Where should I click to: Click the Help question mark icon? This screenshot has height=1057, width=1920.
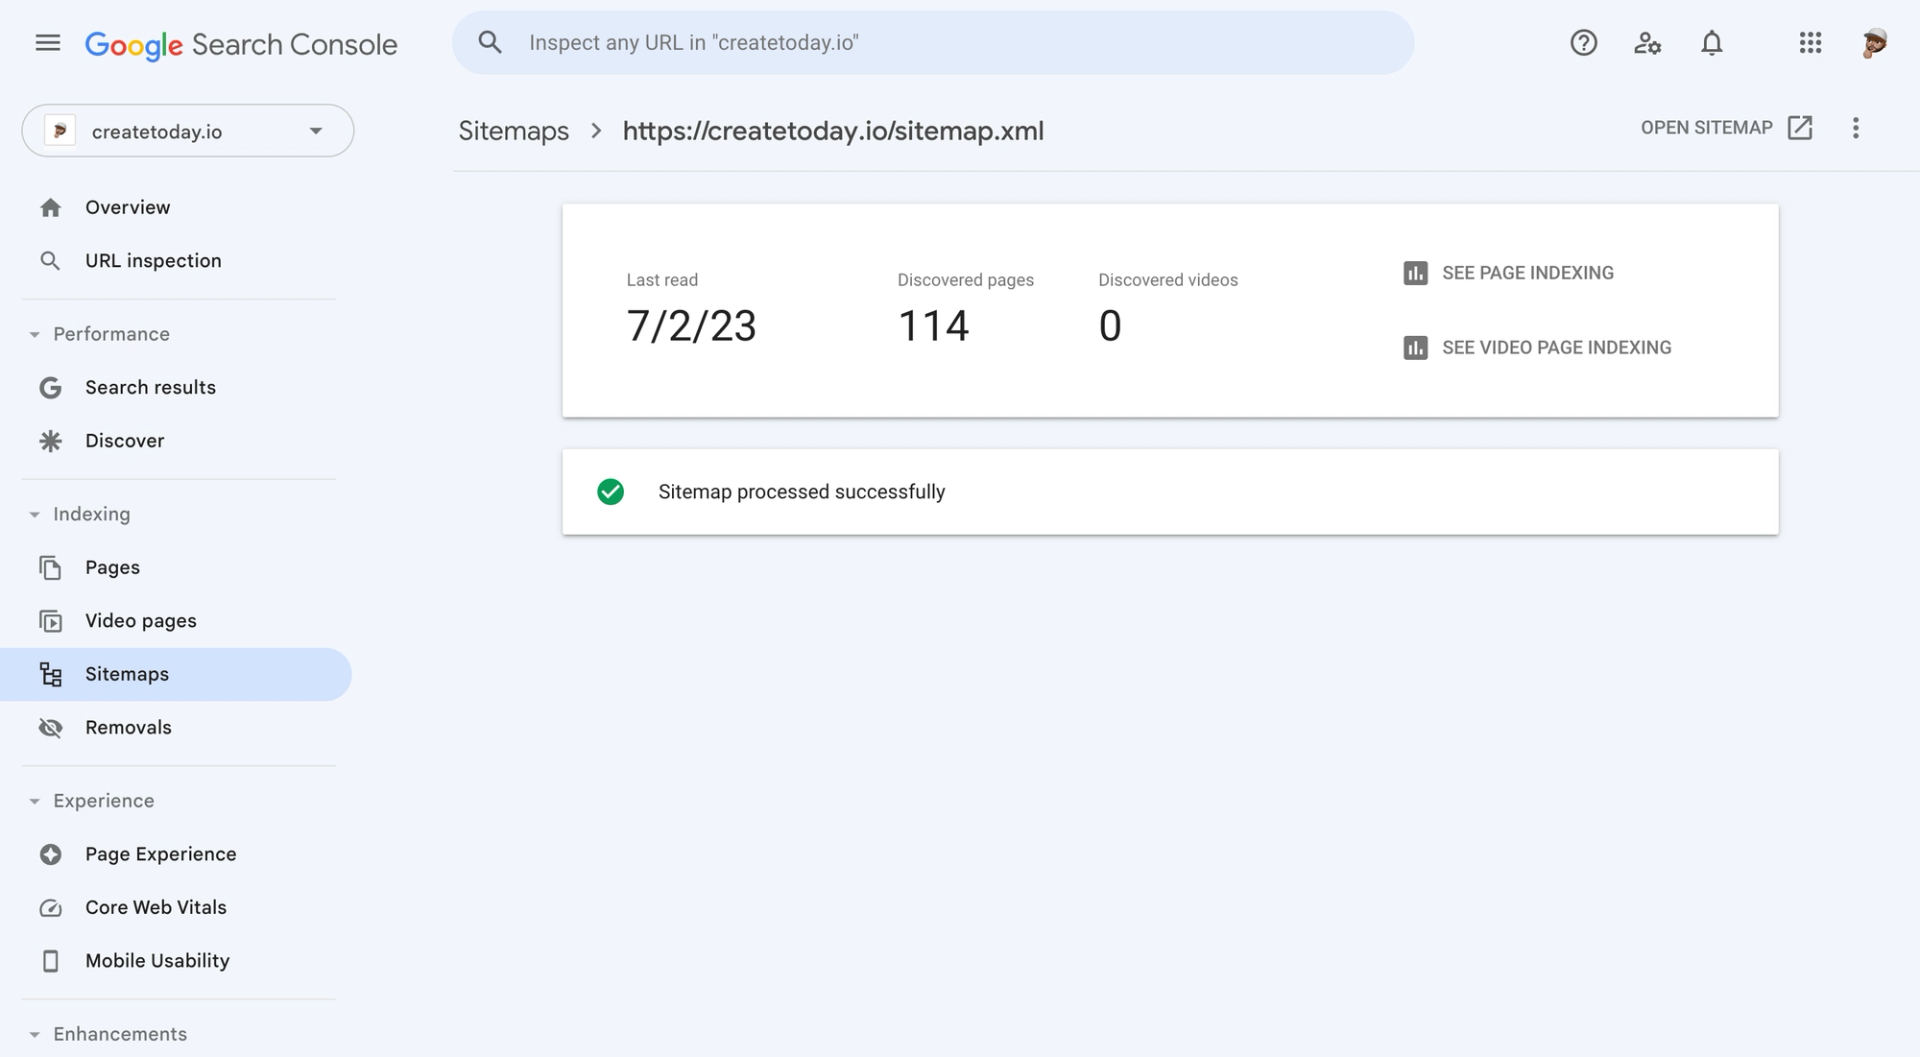[x=1583, y=43]
